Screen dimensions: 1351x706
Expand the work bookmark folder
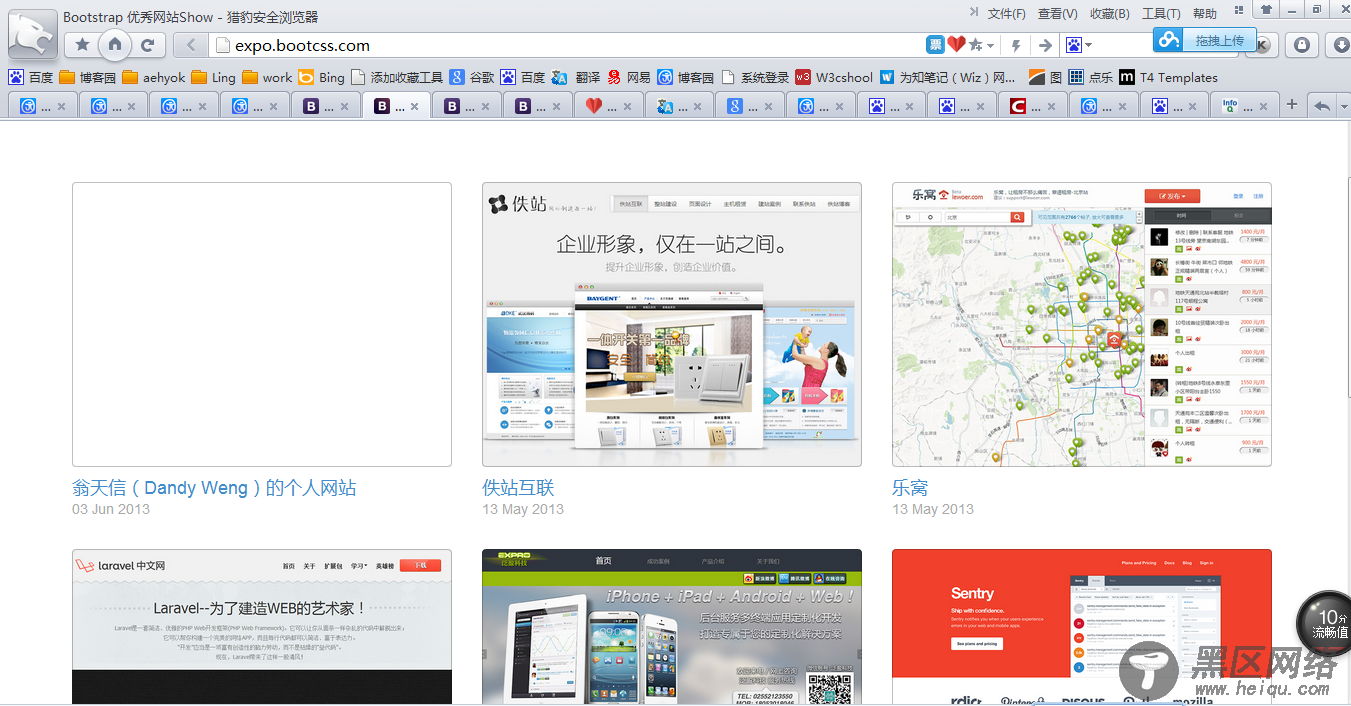(x=267, y=77)
